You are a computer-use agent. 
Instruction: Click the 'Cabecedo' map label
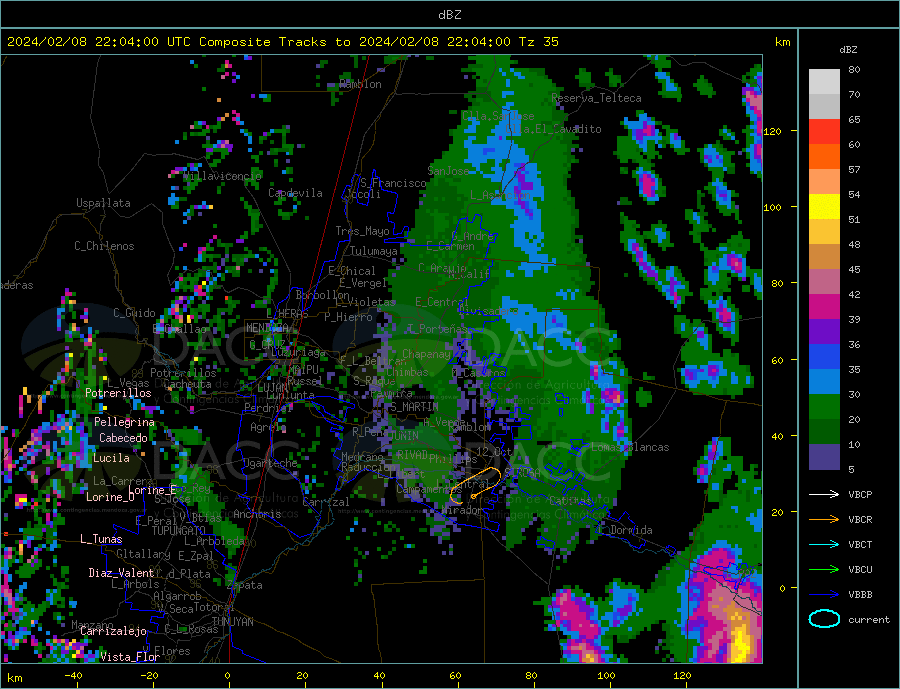[x=123, y=438]
